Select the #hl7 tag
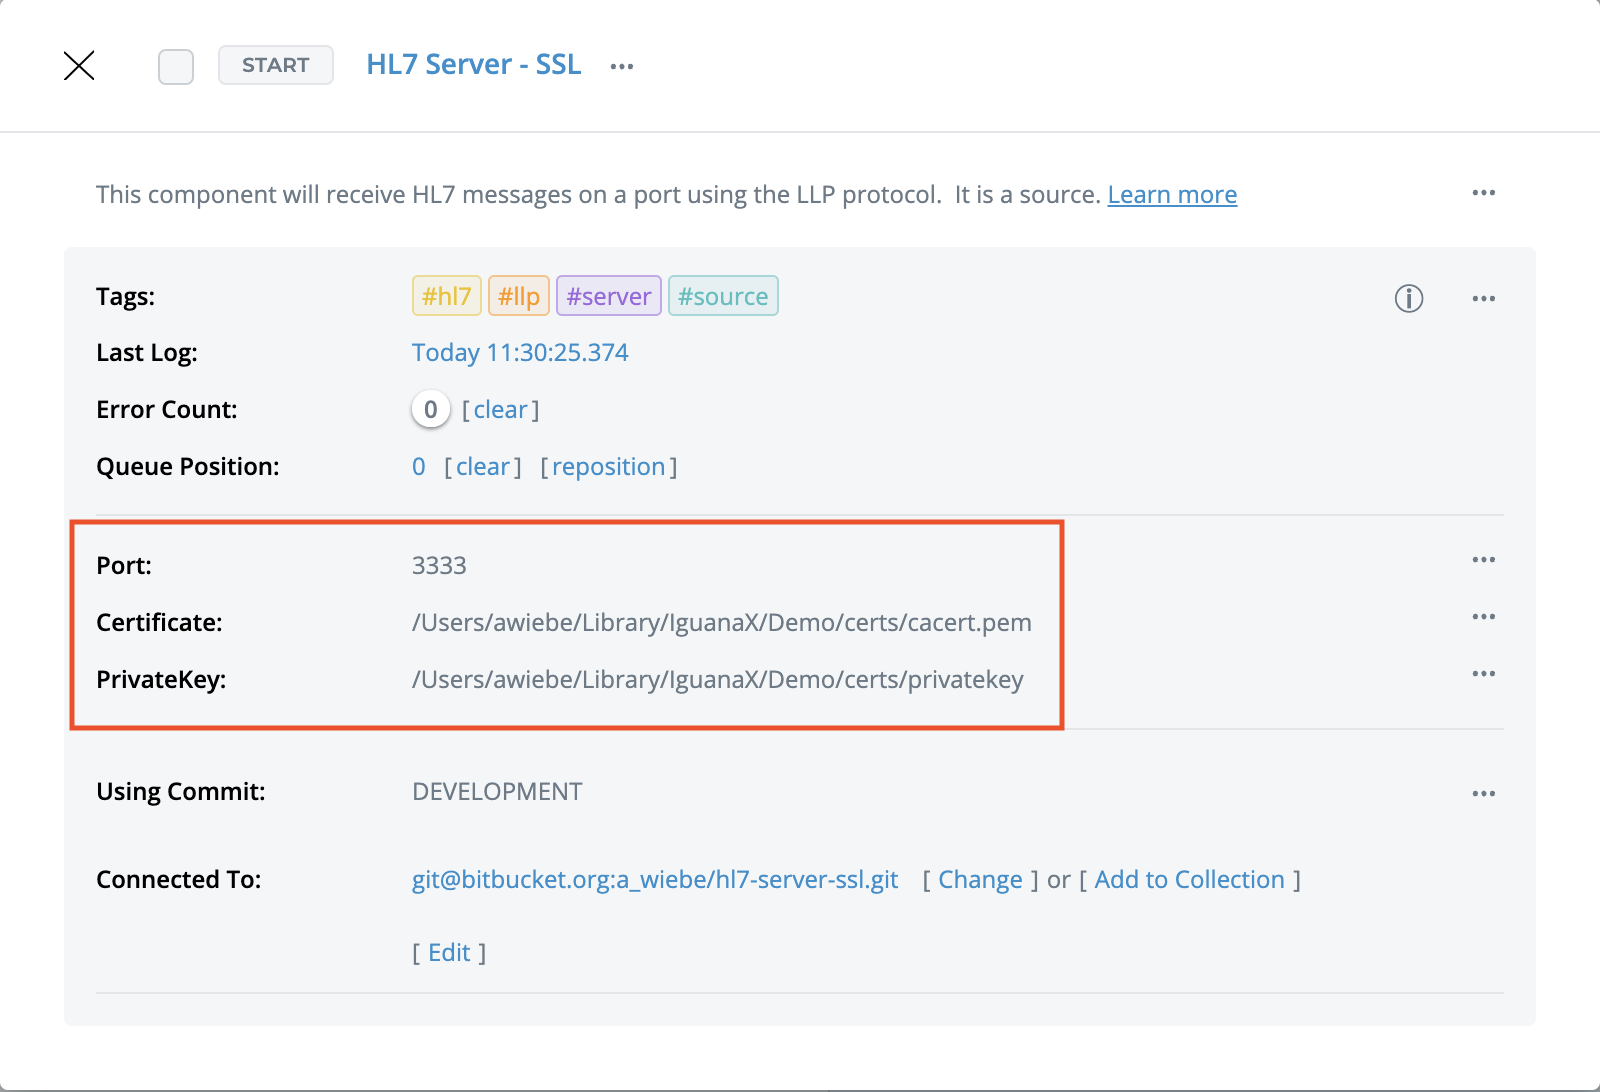1600x1092 pixels. pyautogui.click(x=446, y=297)
